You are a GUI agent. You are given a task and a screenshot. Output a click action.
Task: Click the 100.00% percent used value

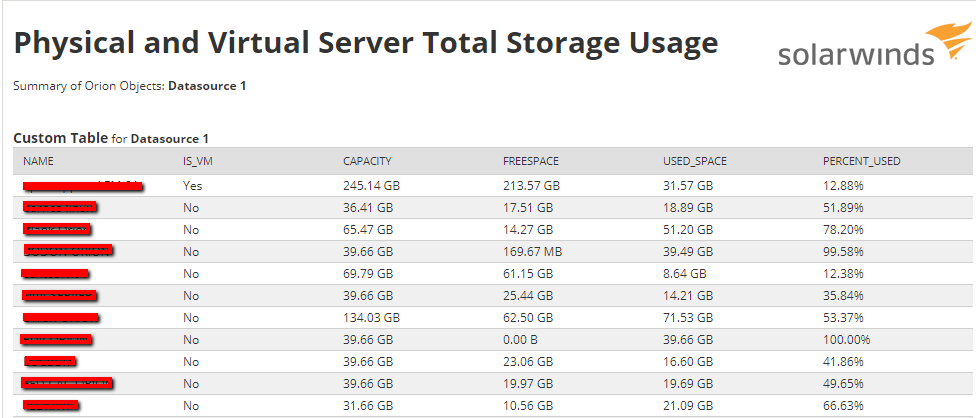pos(847,339)
